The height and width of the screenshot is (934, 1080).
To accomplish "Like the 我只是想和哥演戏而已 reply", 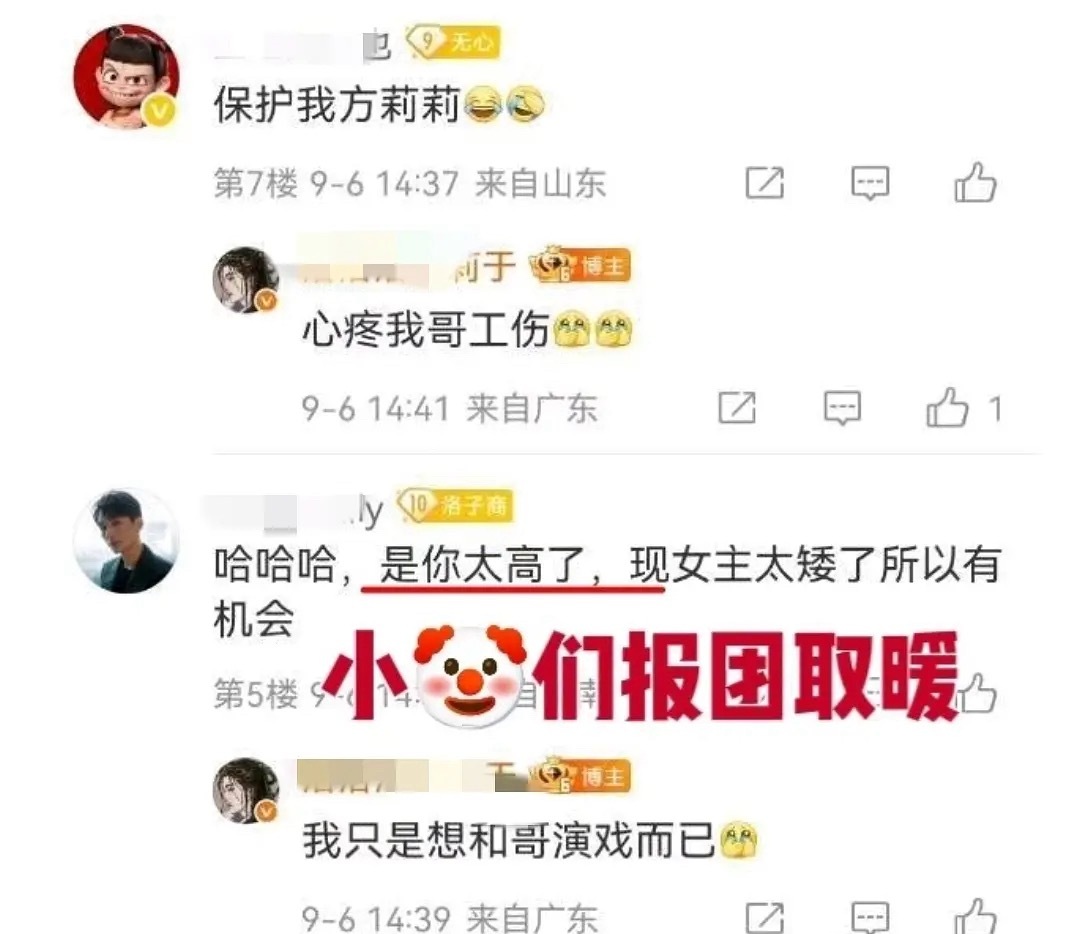I will click(975, 917).
